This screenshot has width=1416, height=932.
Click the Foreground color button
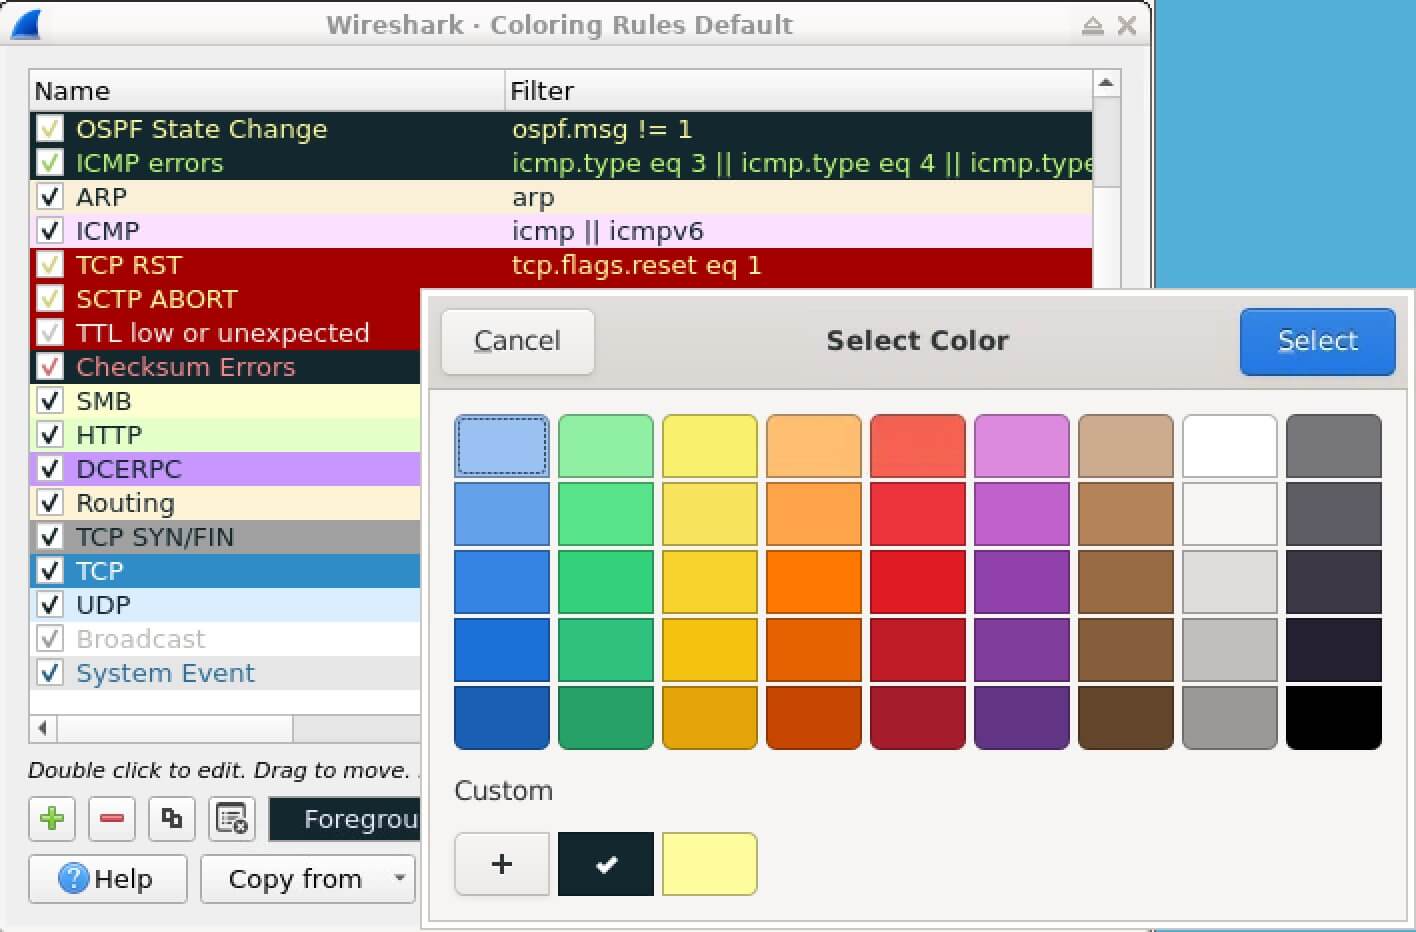(x=345, y=819)
